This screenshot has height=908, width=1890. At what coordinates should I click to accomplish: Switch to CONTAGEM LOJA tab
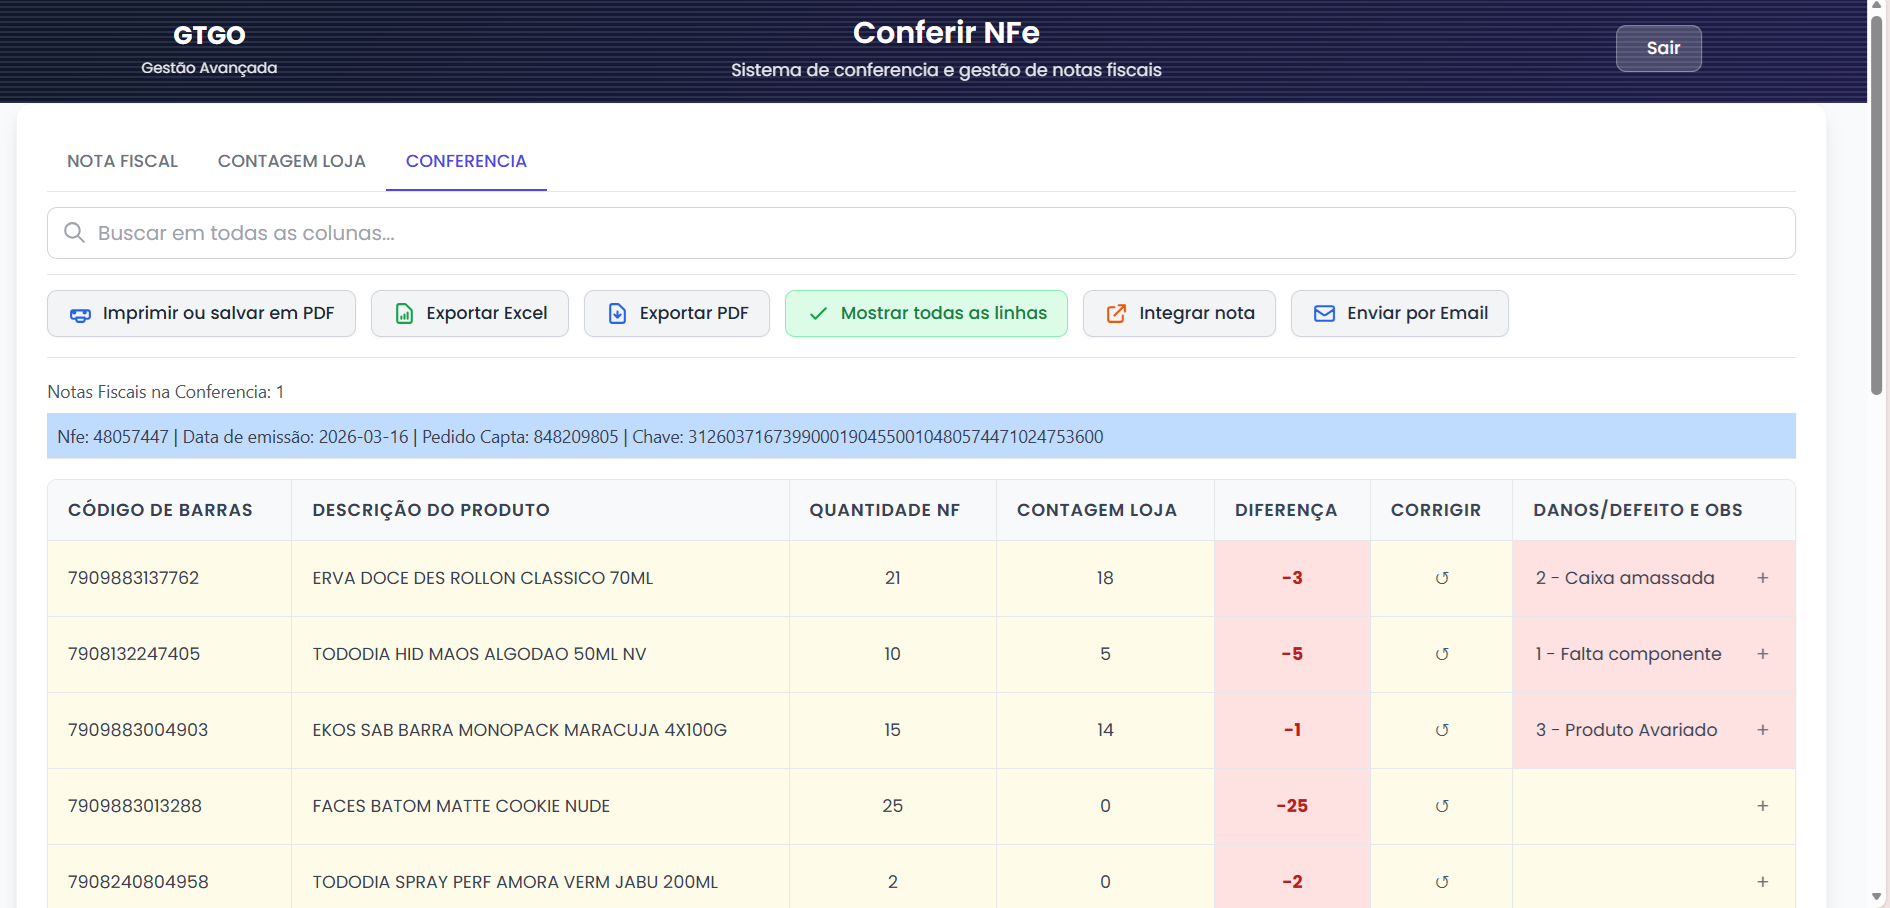click(x=292, y=161)
